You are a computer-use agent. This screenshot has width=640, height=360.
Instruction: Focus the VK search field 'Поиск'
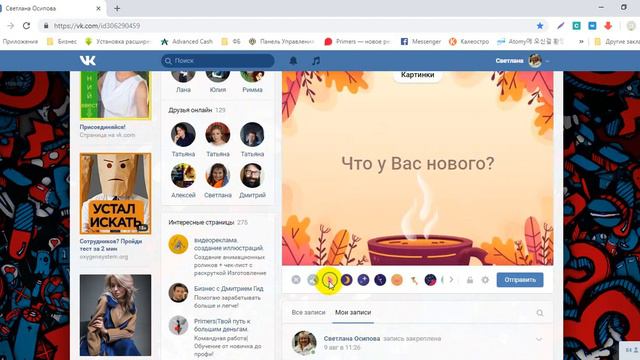(218, 61)
